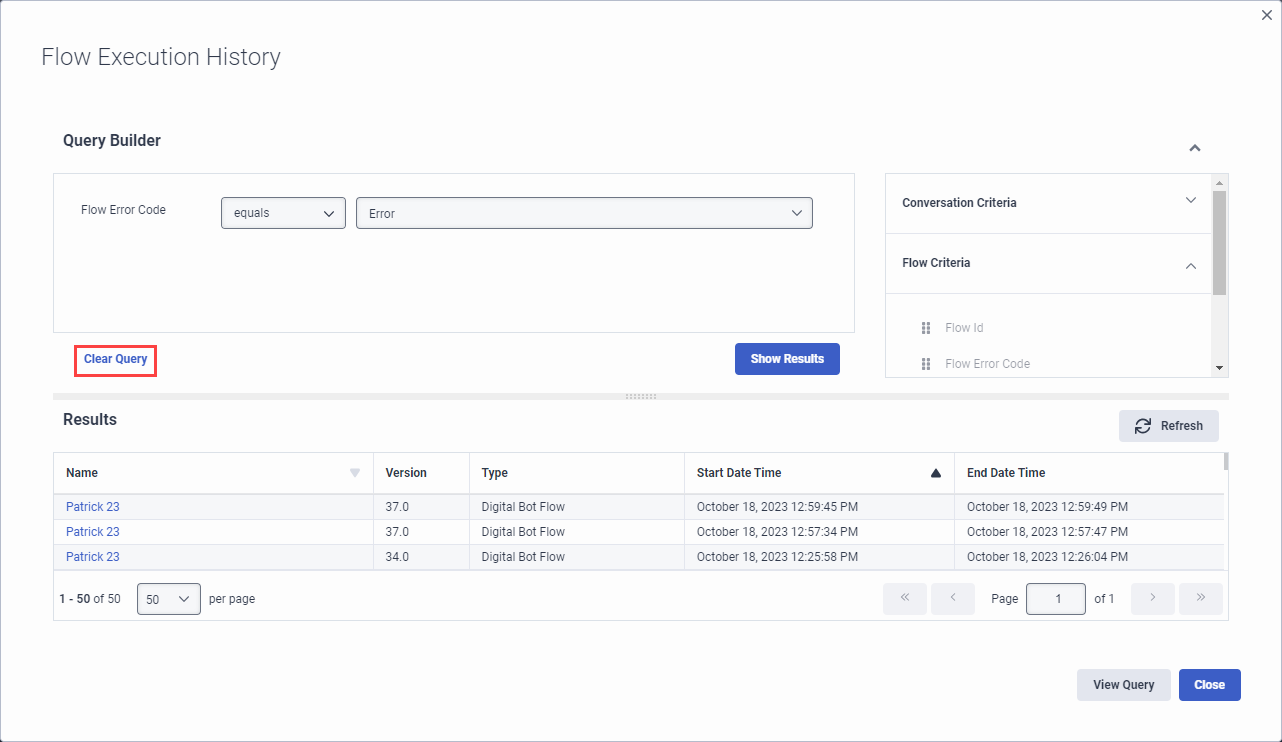Go to the next results page
The width and height of the screenshot is (1282, 742).
[x=1152, y=598]
